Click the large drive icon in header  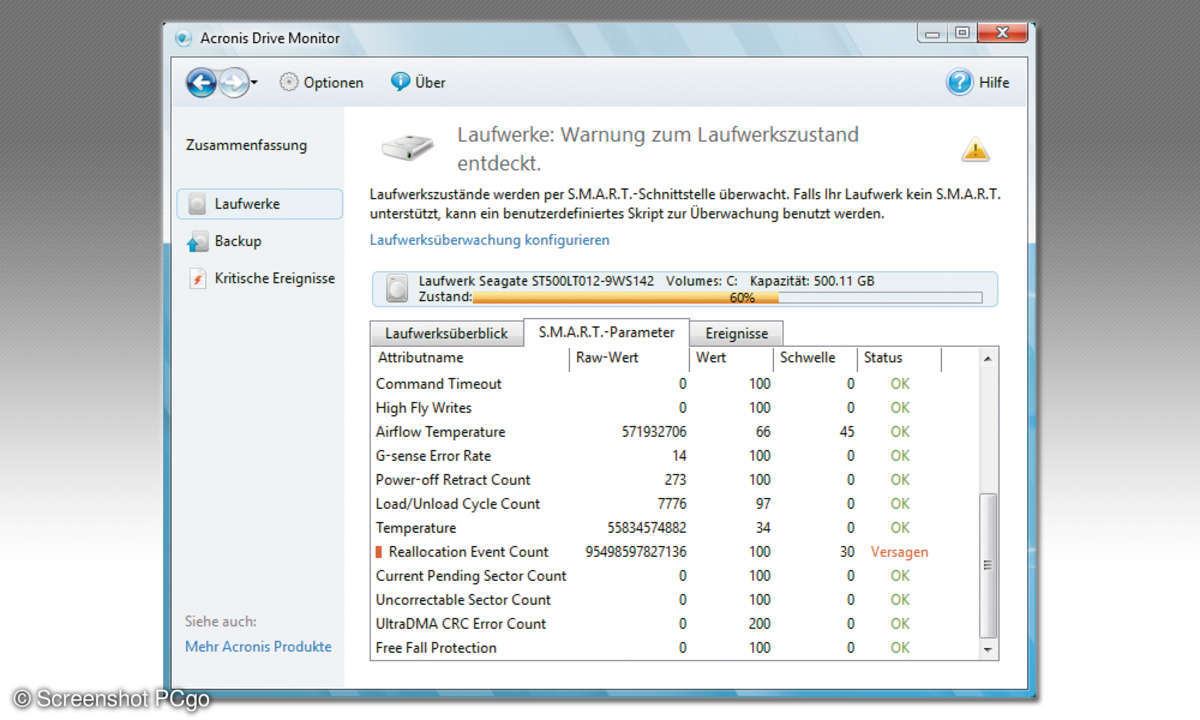(407, 150)
